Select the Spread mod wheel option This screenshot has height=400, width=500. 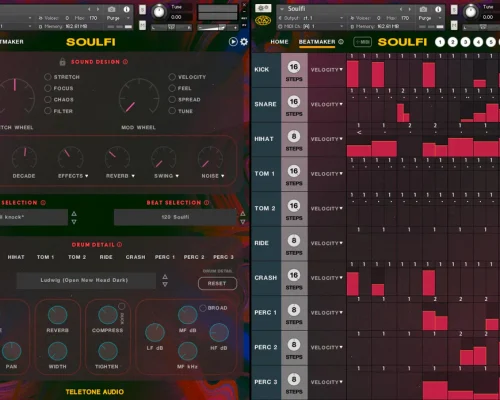[172, 100]
